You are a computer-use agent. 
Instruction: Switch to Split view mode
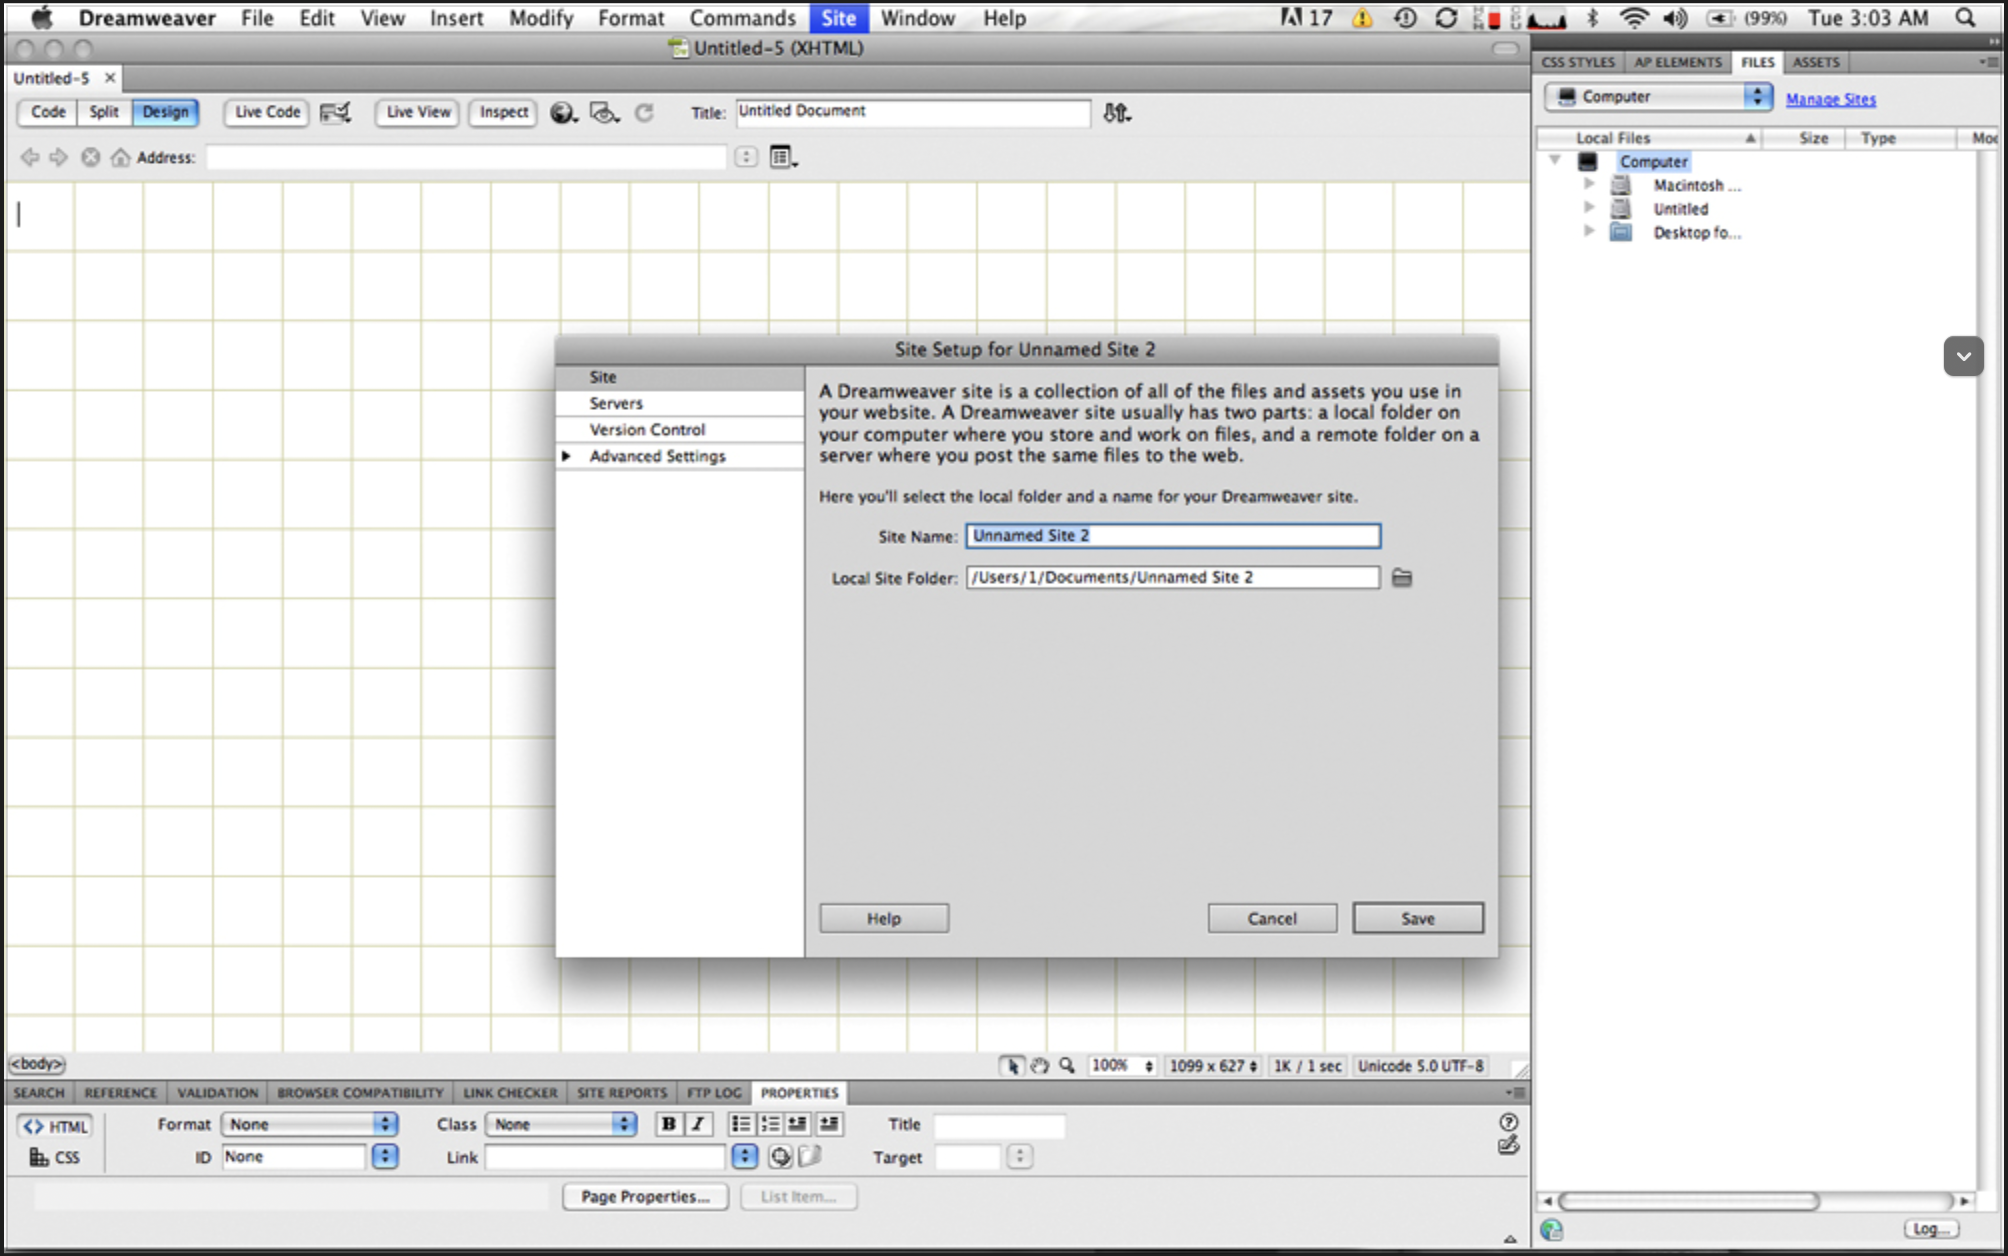104,112
